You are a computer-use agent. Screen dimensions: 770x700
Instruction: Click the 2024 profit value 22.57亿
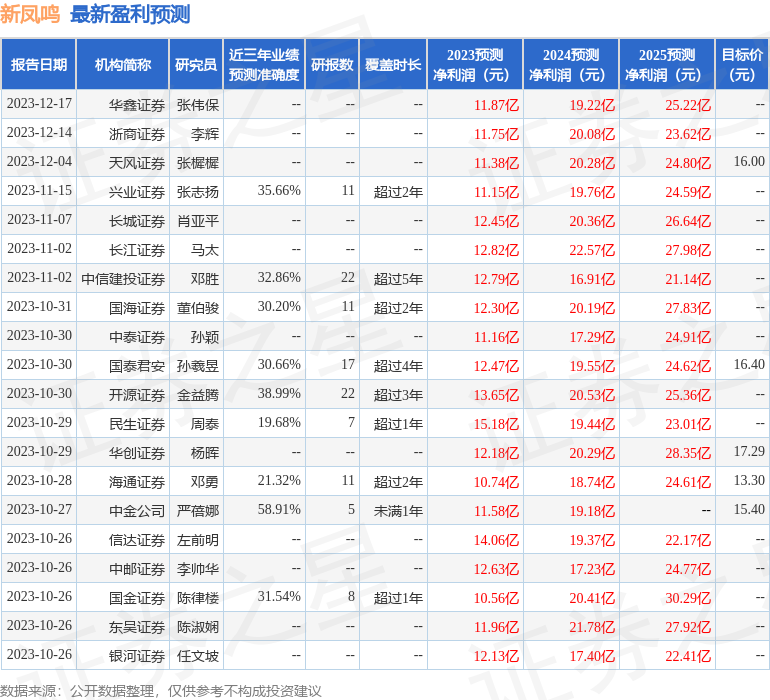coord(592,250)
